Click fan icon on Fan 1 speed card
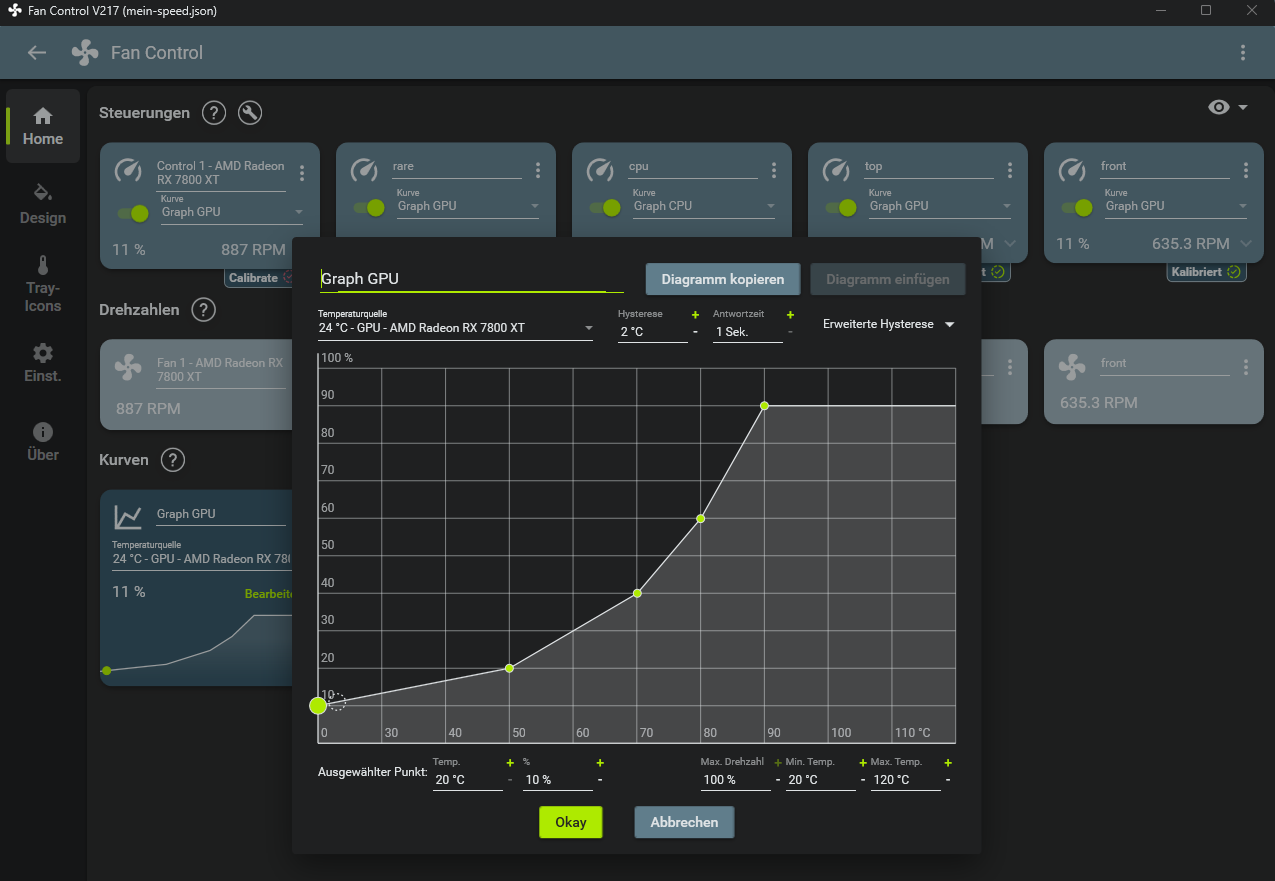The image size is (1275, 881). pos(128,367)
